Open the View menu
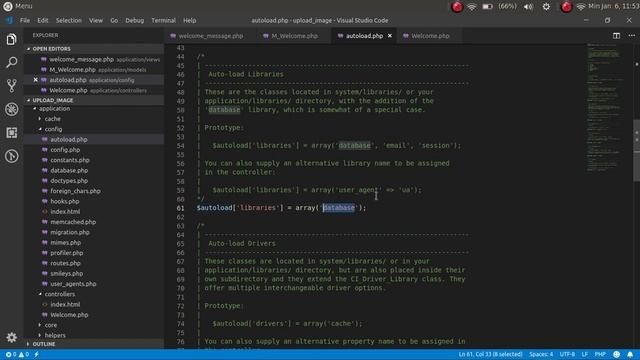Screen dimensions: 640x360 pos(96,20)
